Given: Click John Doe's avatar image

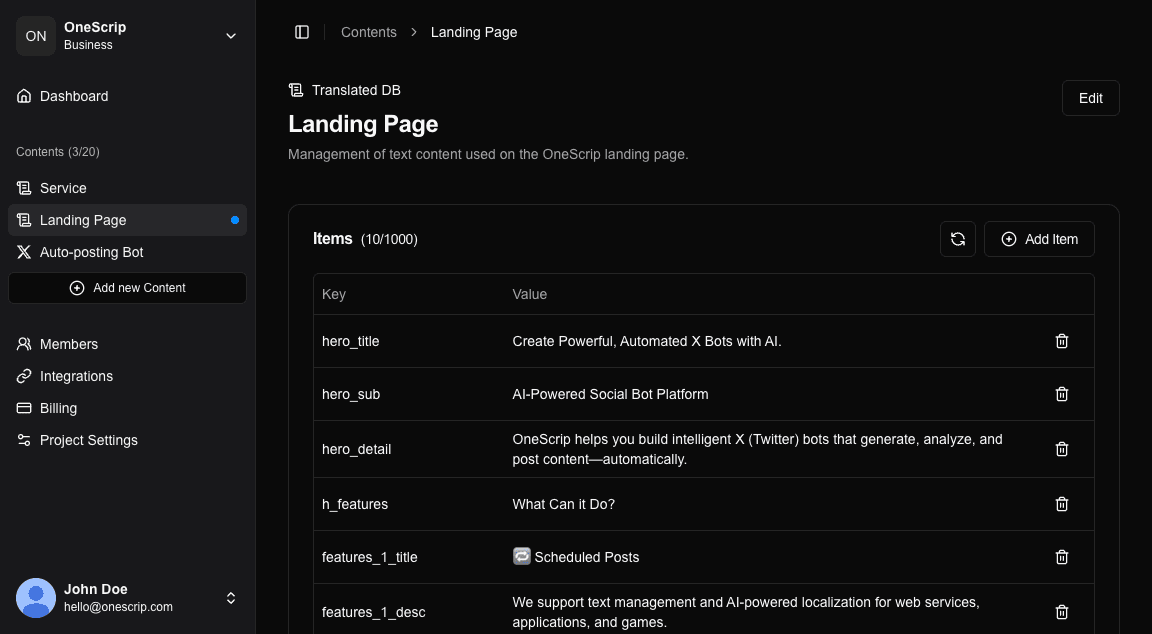Looking at the screenshot, I should pos(36,598).
